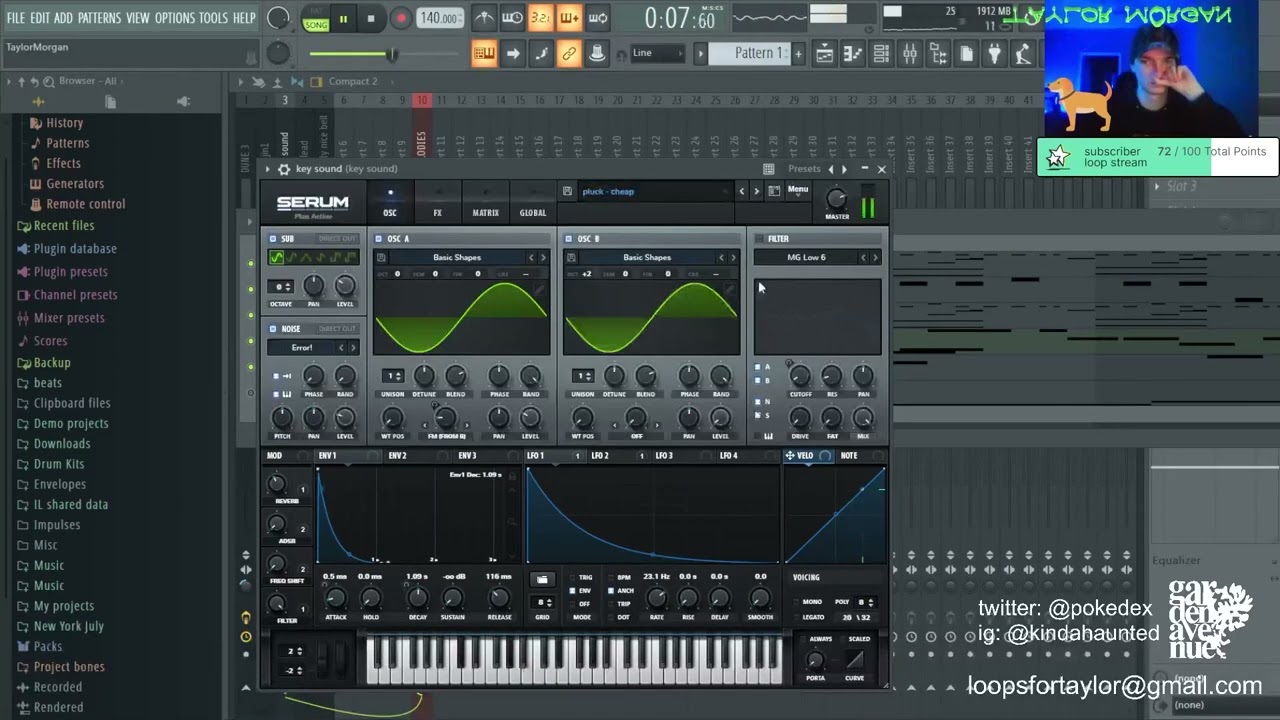This screenshot has height=720, width=1280.
Task: Toggle the SUB oscillator on/off
Action: 273,239
